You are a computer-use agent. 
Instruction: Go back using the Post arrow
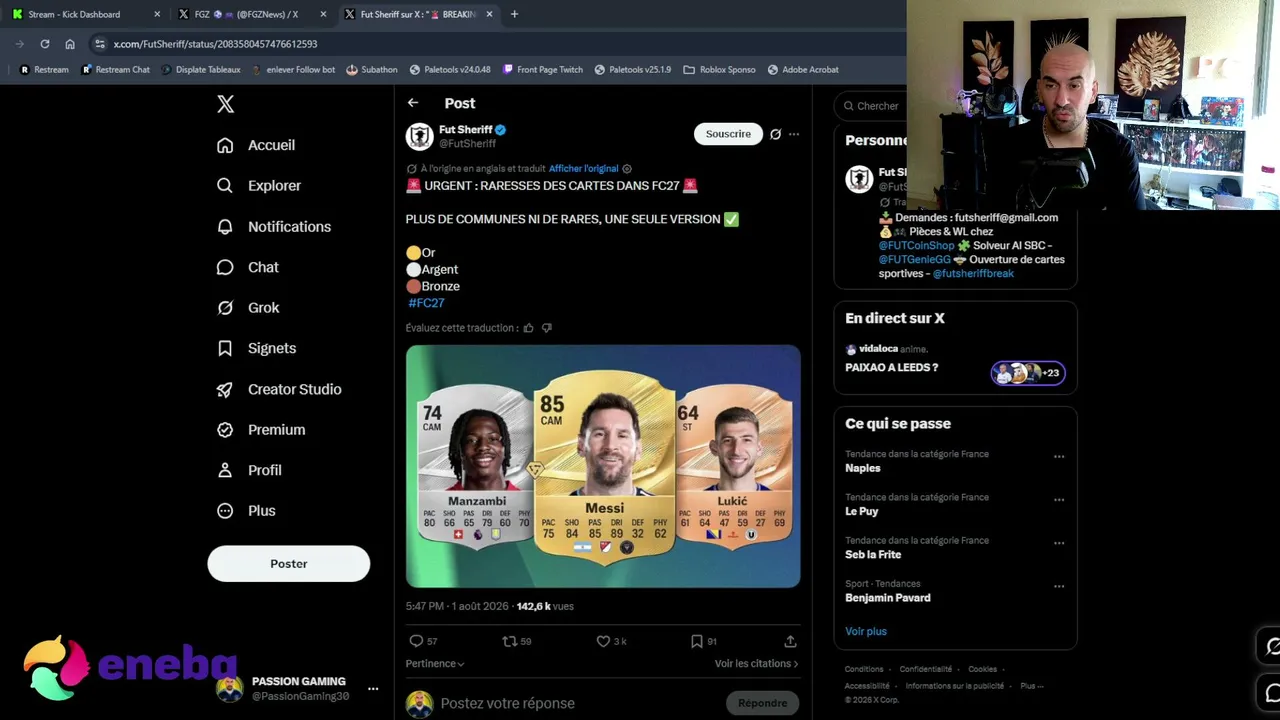pos(413,103)
